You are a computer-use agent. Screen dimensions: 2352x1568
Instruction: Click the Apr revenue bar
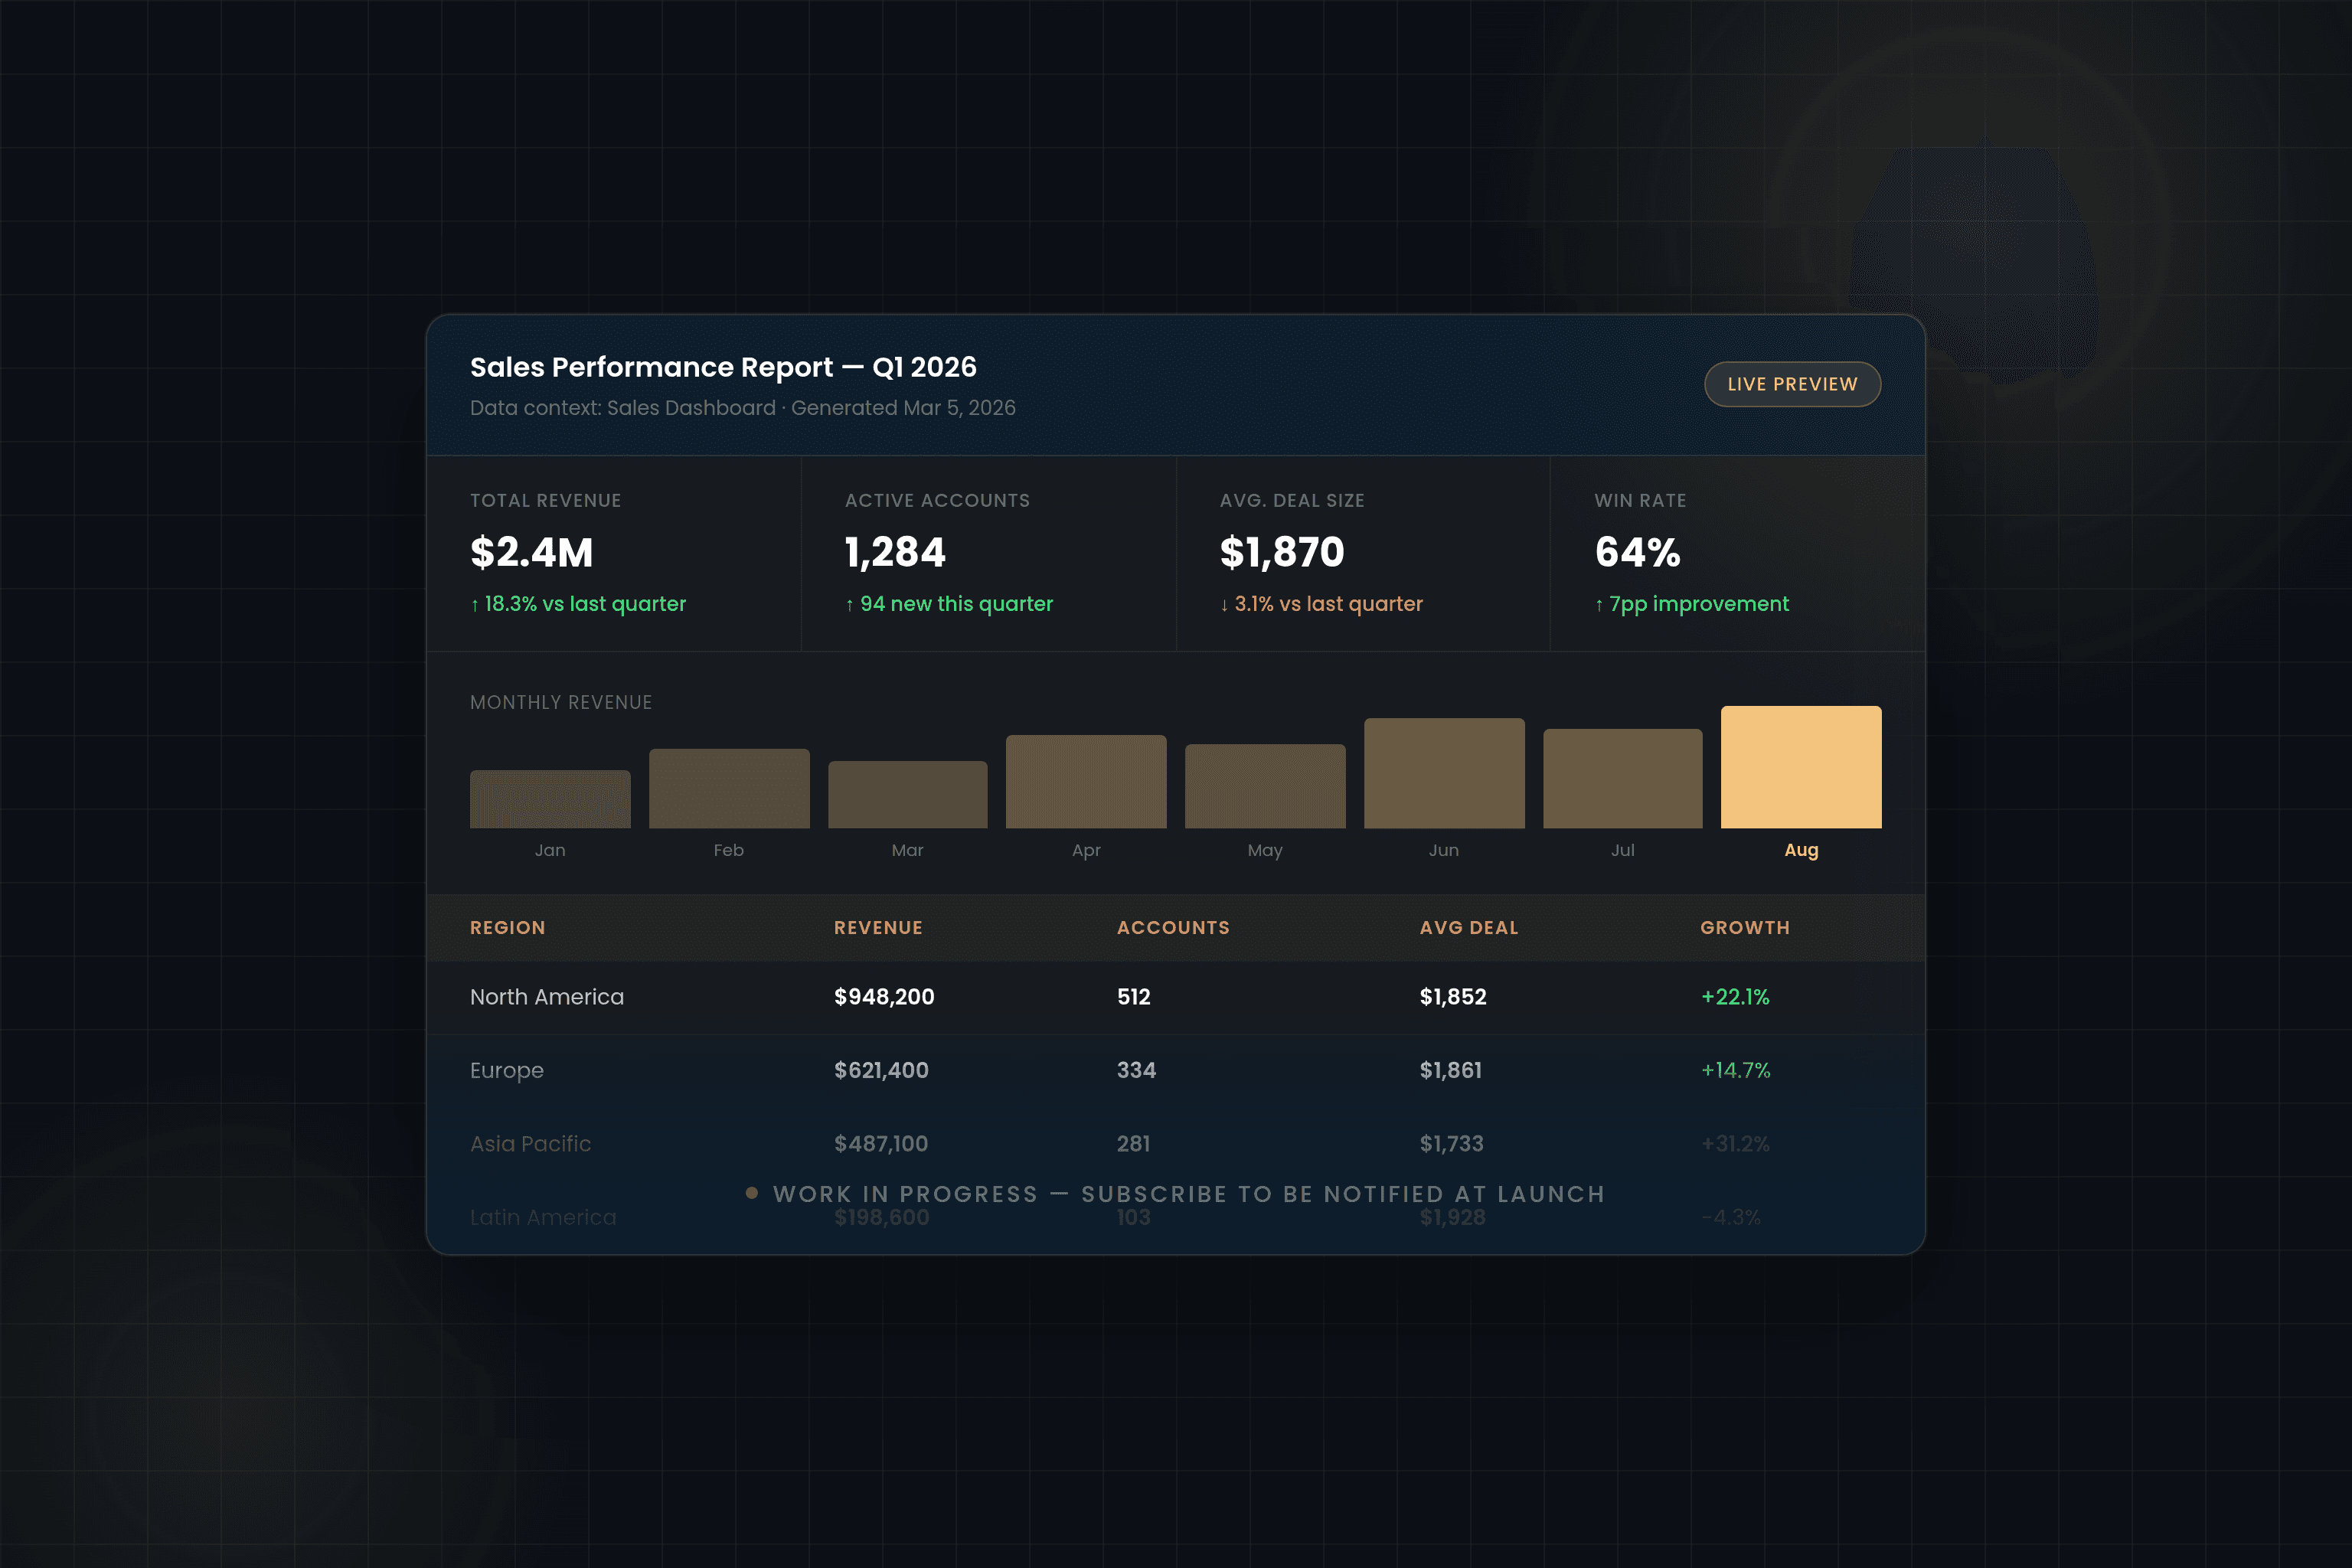click(x=1086, y=781)
